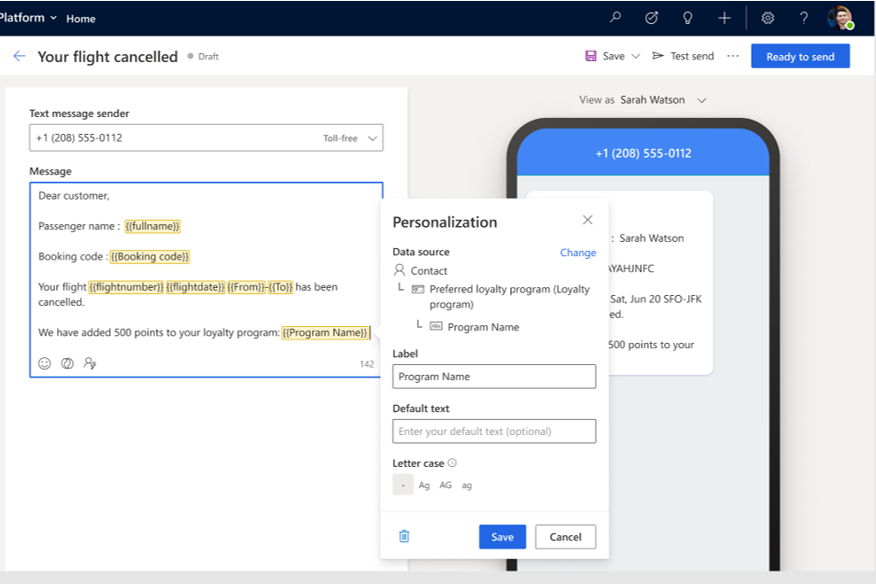Open the question mark help icon
Image resolution: width=876 pixels, height=584 pixels.
804,18
